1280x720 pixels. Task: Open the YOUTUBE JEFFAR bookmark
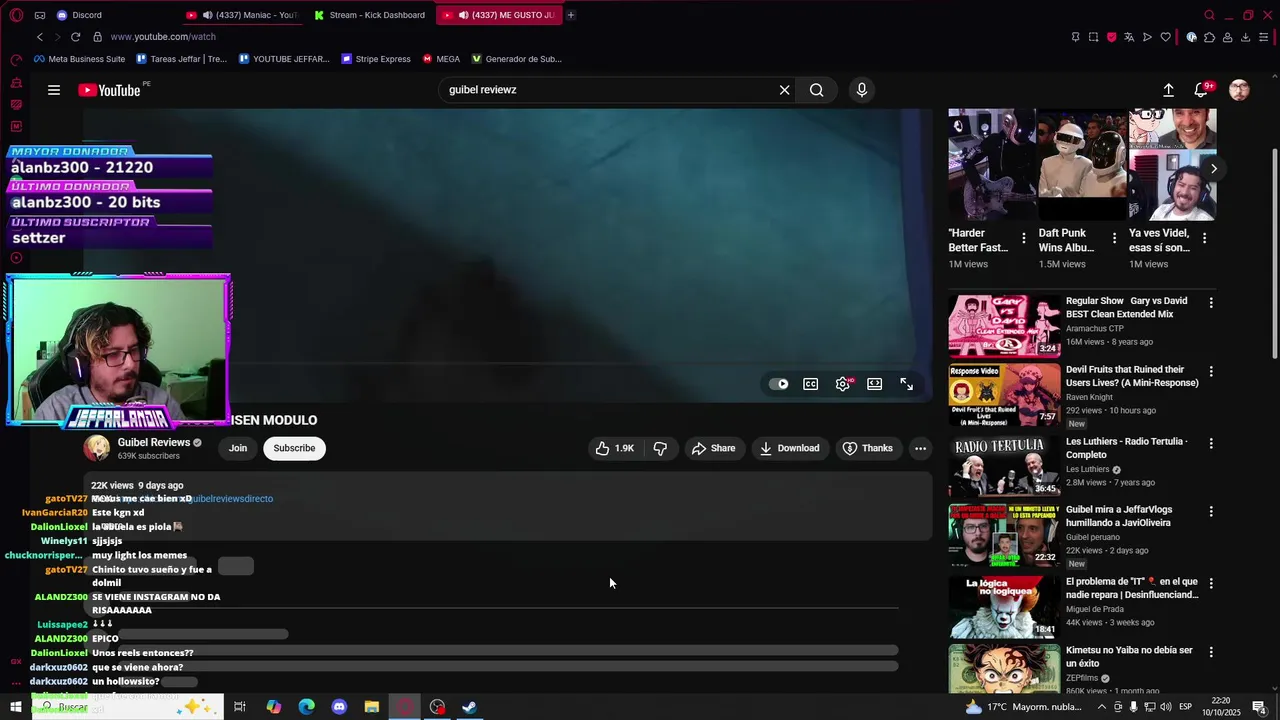click(284, 59)
